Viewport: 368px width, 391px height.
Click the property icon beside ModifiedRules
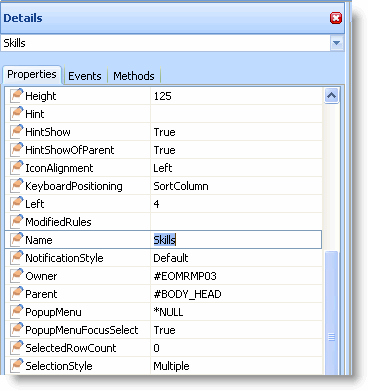[16, 221]
